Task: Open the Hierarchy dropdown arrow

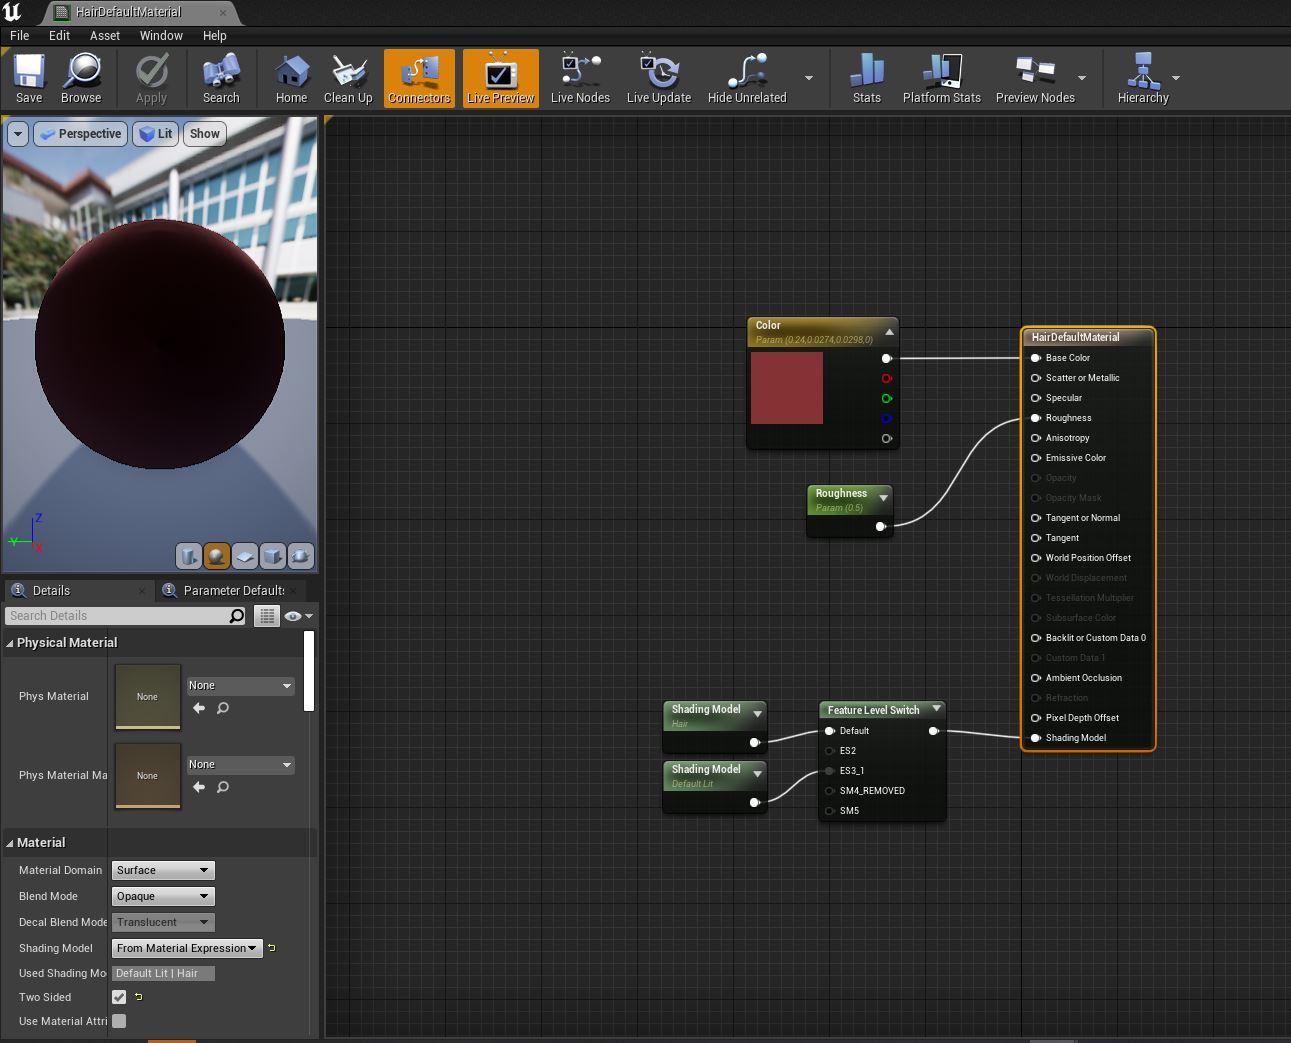Action: coord(1176,78)
